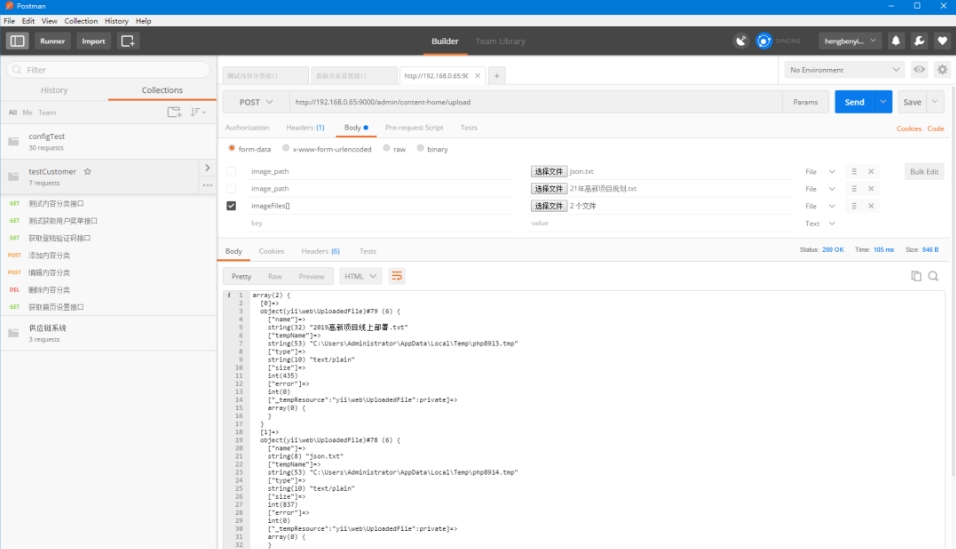Reorder handle of imageFiles[] row
956x549 pixels.
854,206
